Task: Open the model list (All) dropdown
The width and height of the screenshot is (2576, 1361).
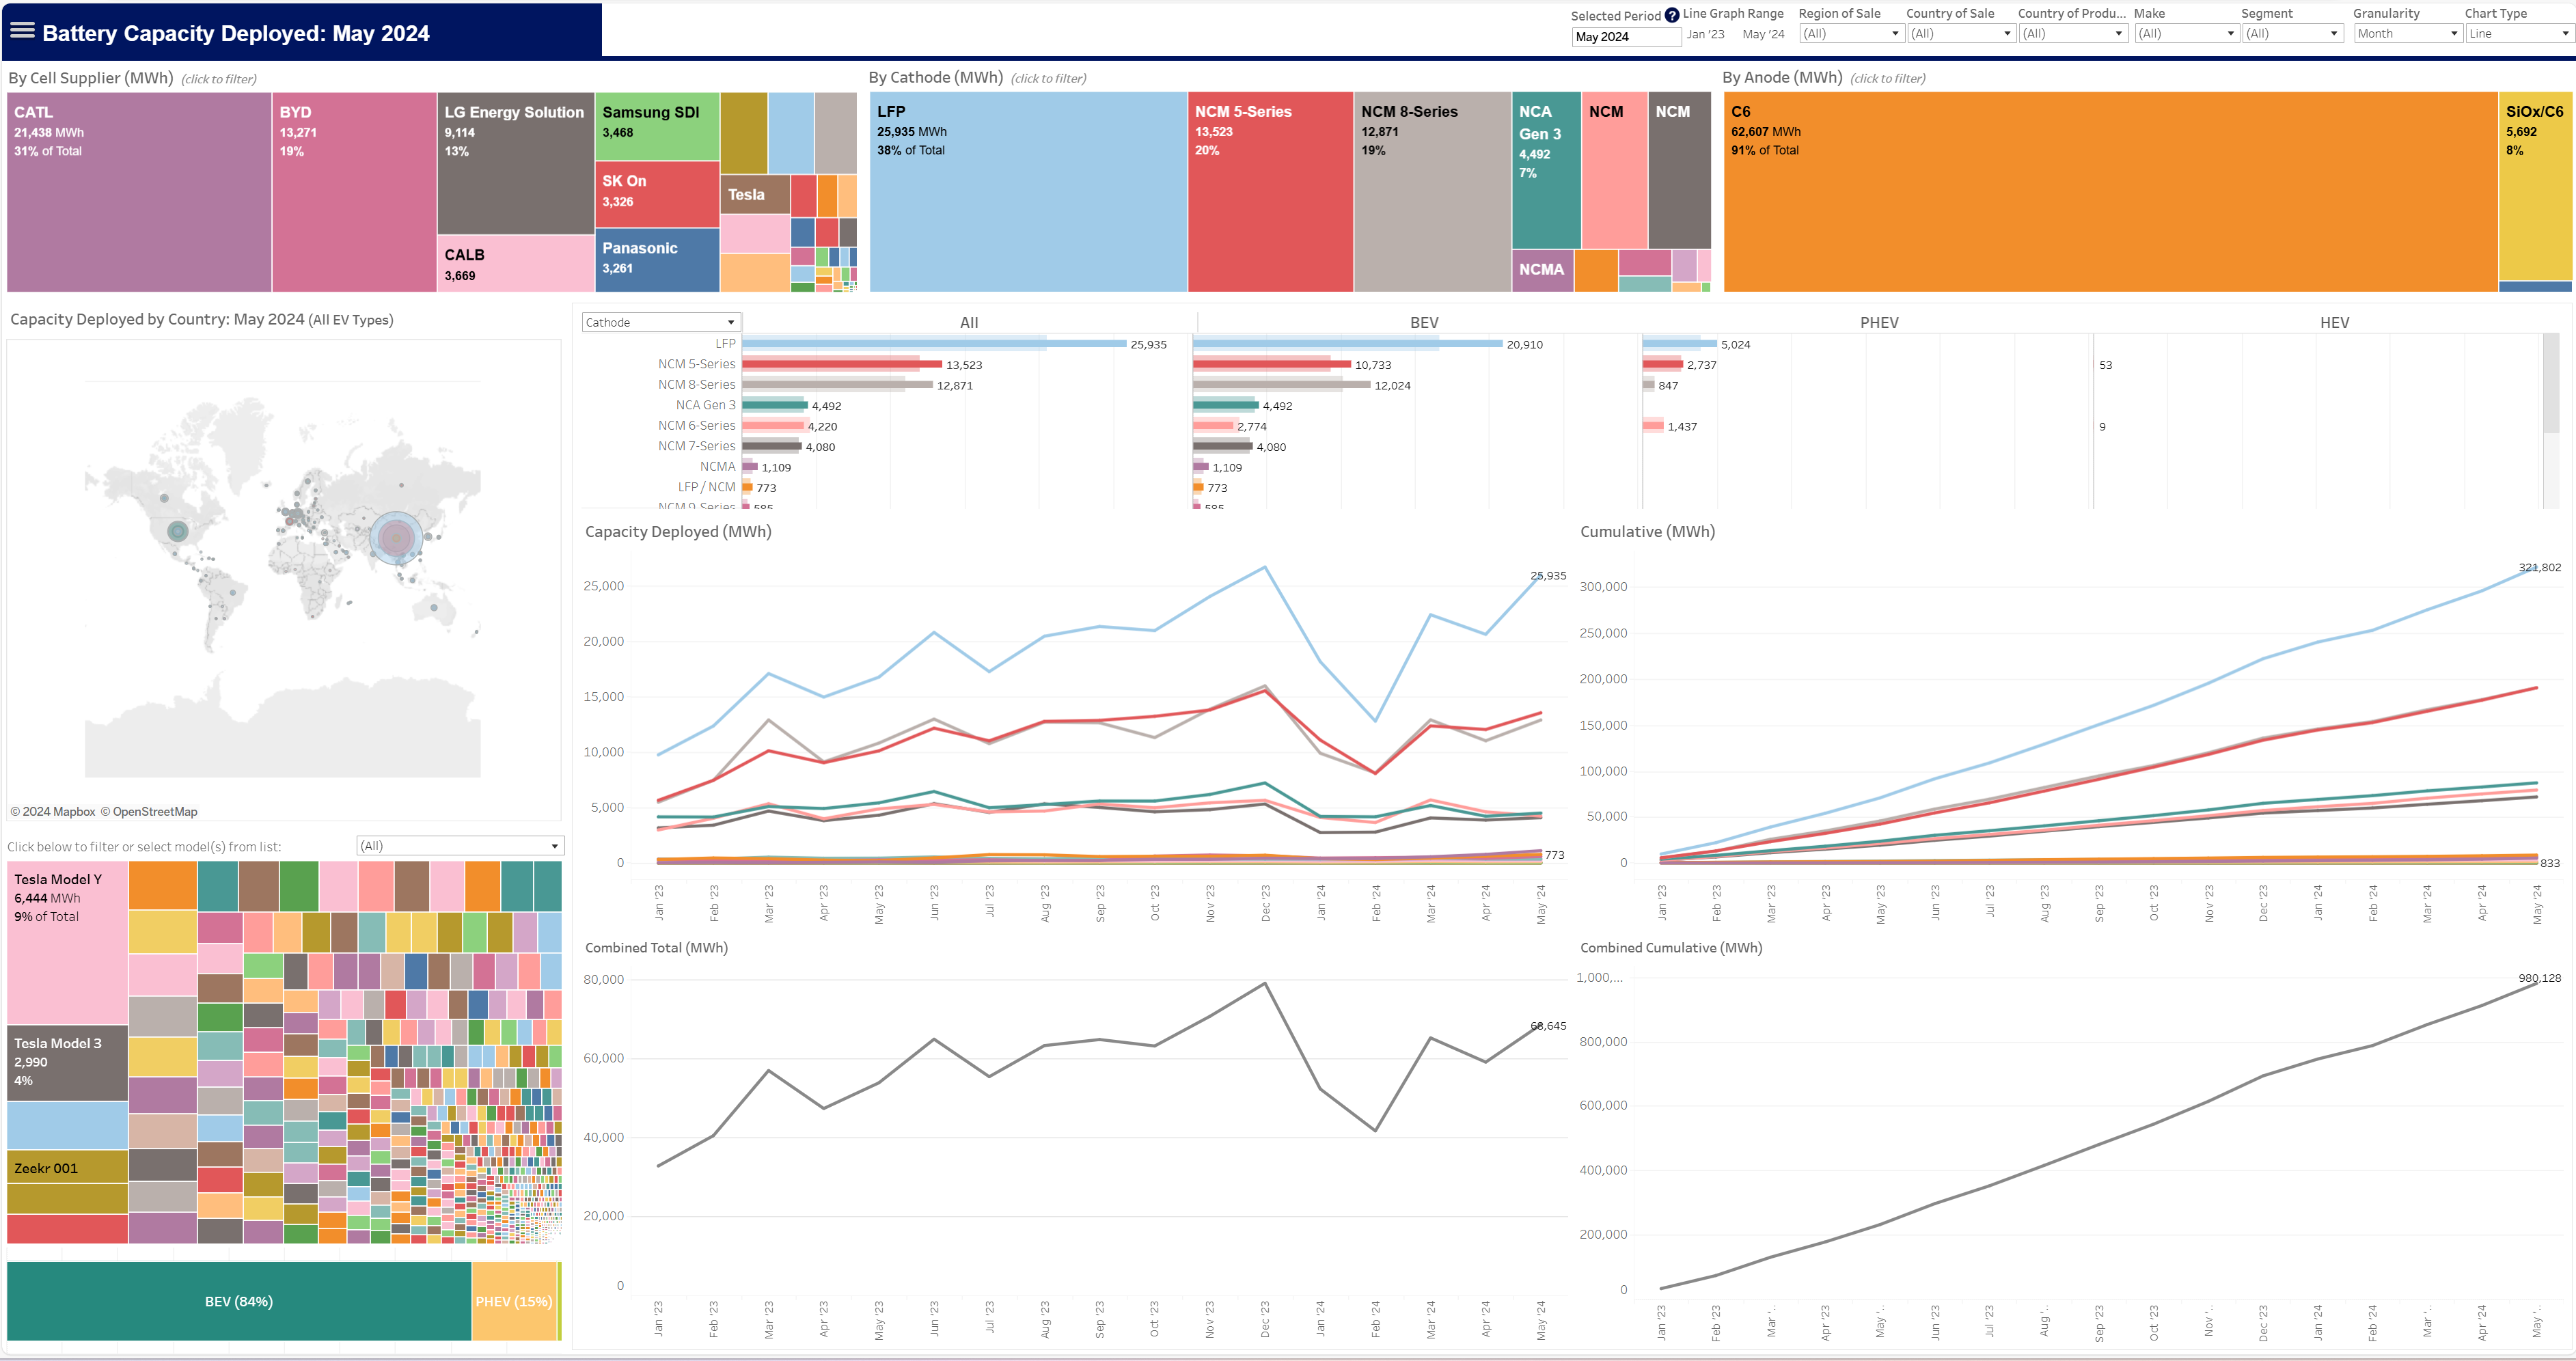Action: [460, 846]
